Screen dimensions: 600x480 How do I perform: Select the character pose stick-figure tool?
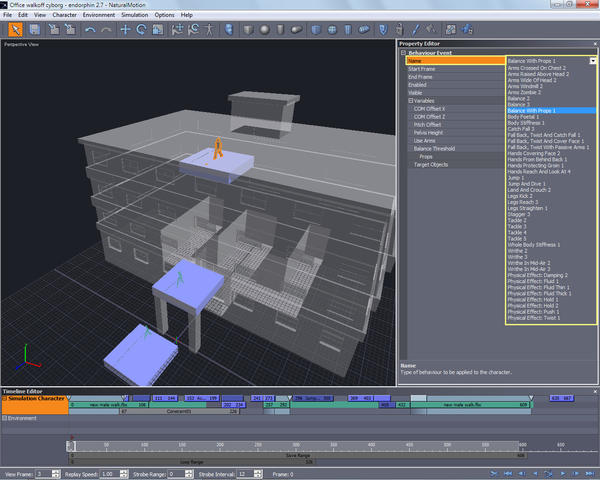click(209, 30)
